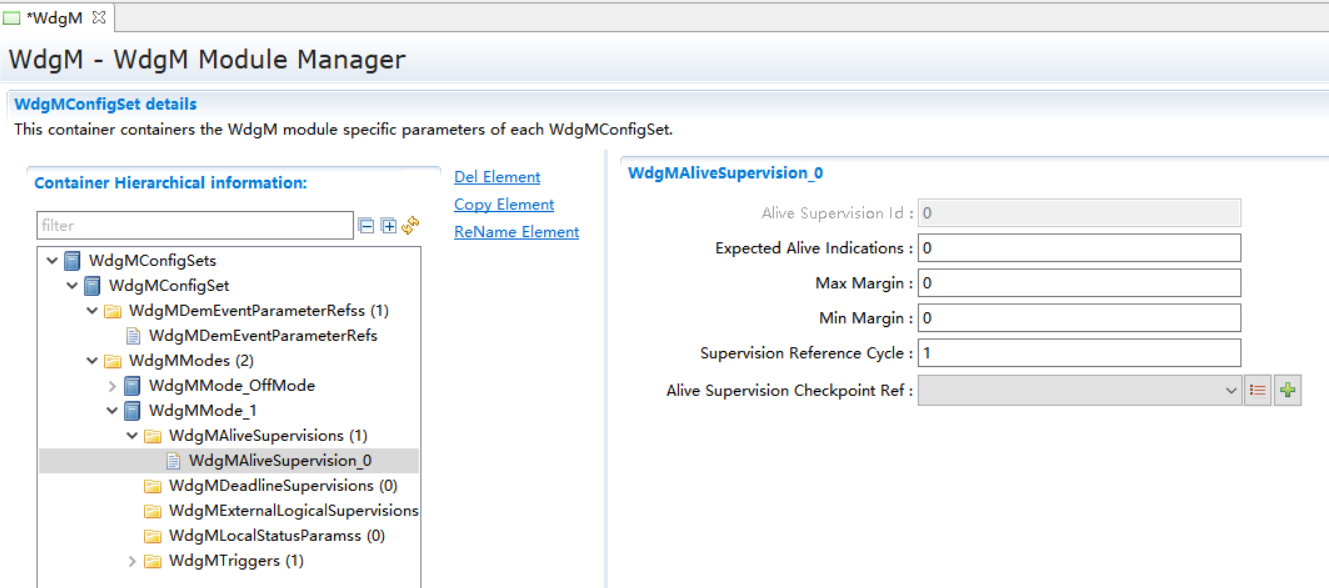The width and height of the screenshot is (1329, 588).
Task: Click the Expected Alive Indications field
Action: click(x=1079, y=248)
